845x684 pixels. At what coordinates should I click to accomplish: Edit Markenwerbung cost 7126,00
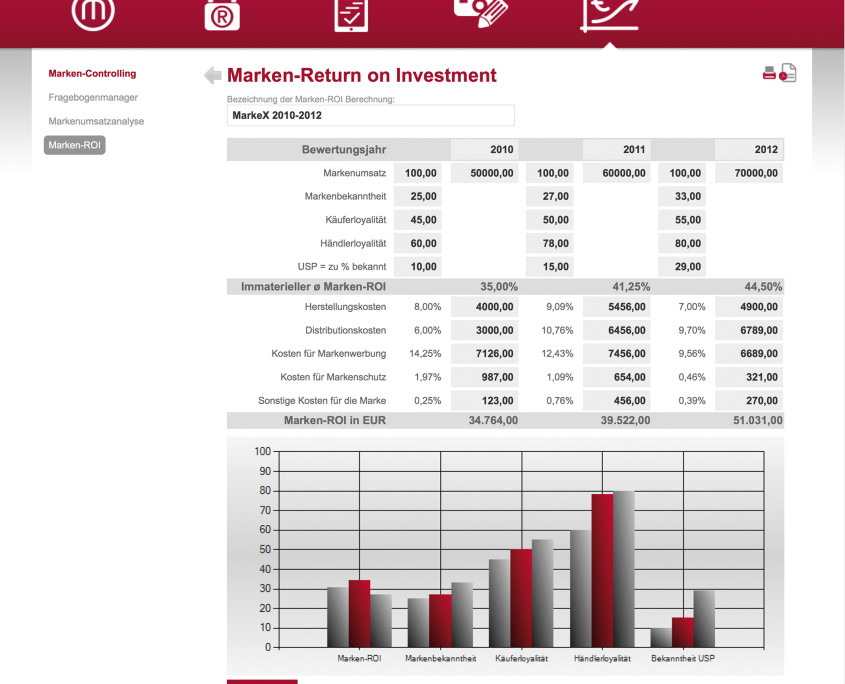click(484, 354)
